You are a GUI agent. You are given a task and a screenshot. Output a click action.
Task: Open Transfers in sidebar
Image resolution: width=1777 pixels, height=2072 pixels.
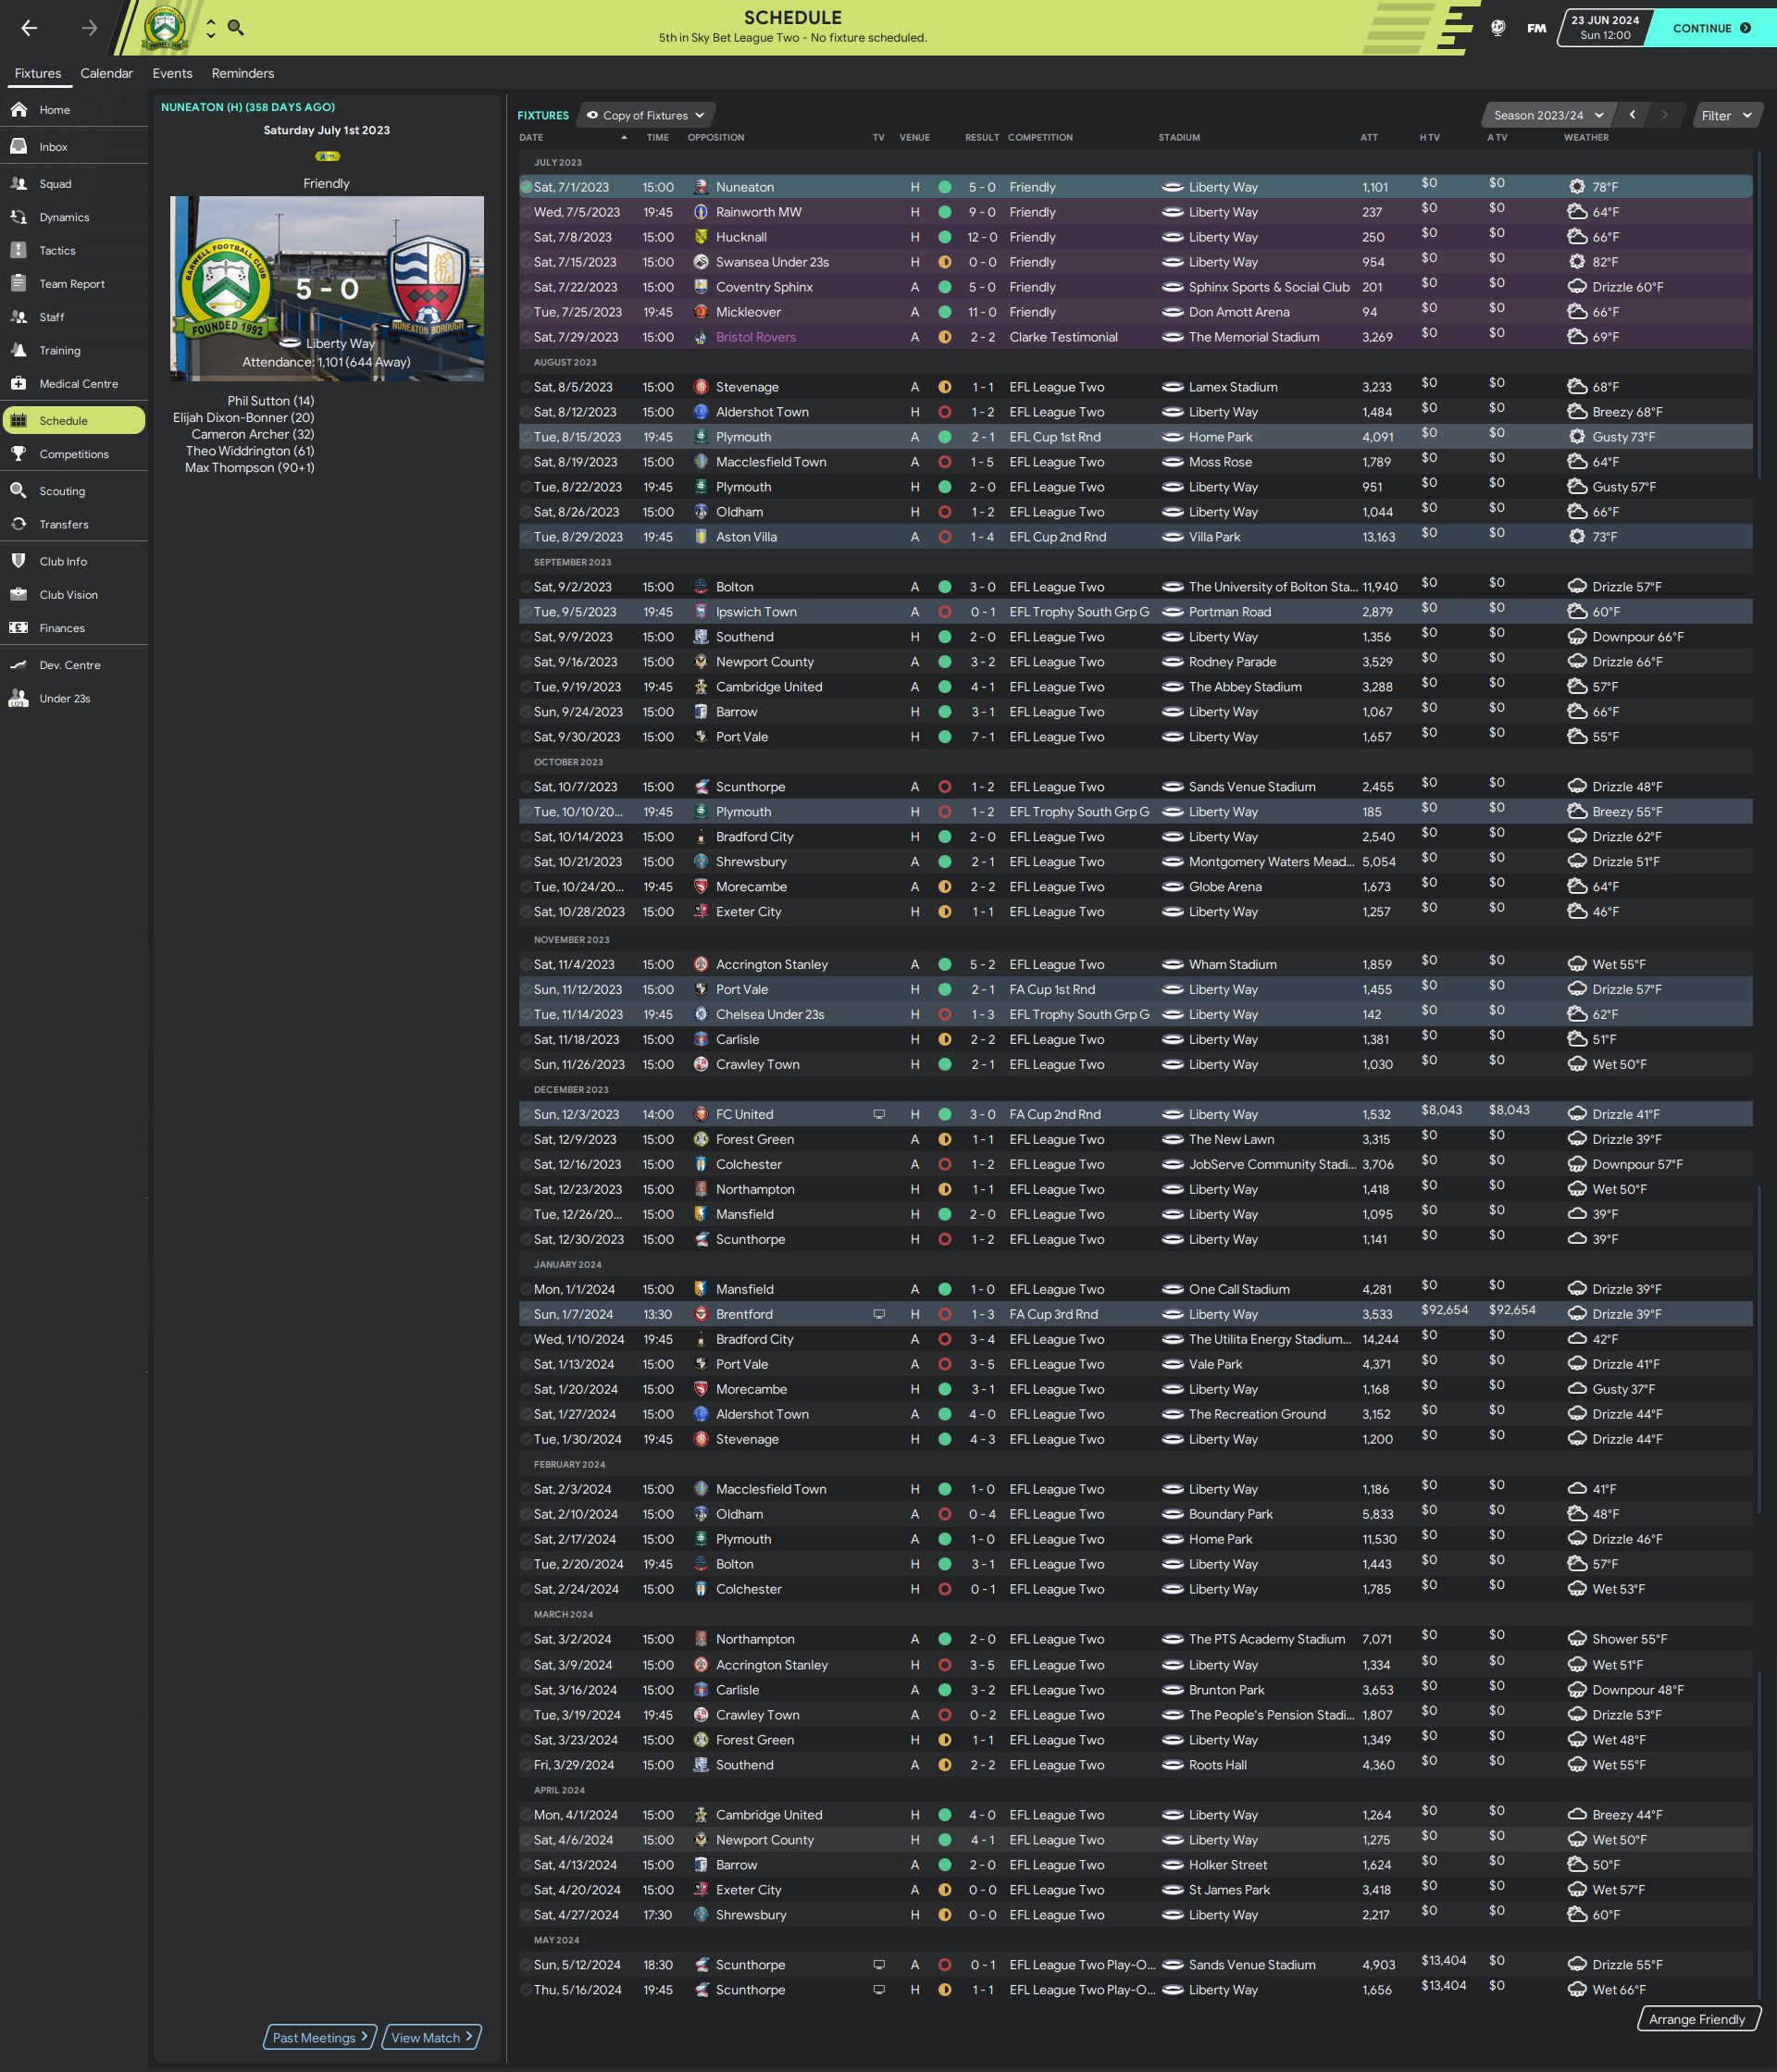click(74, 524)
